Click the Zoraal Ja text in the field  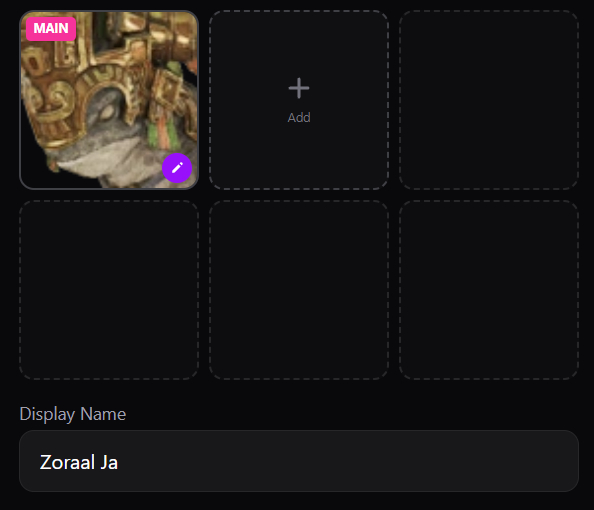(79, 462)
